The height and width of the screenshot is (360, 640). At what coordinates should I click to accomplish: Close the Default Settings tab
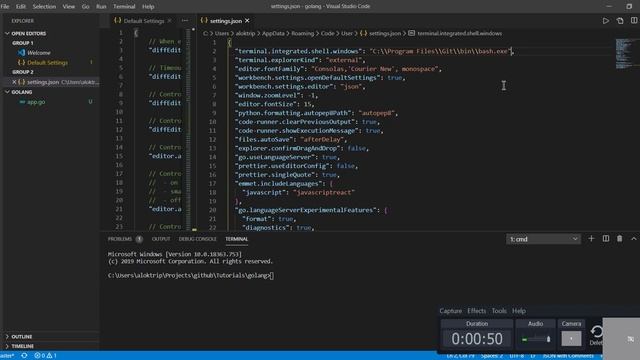(169, 21)
